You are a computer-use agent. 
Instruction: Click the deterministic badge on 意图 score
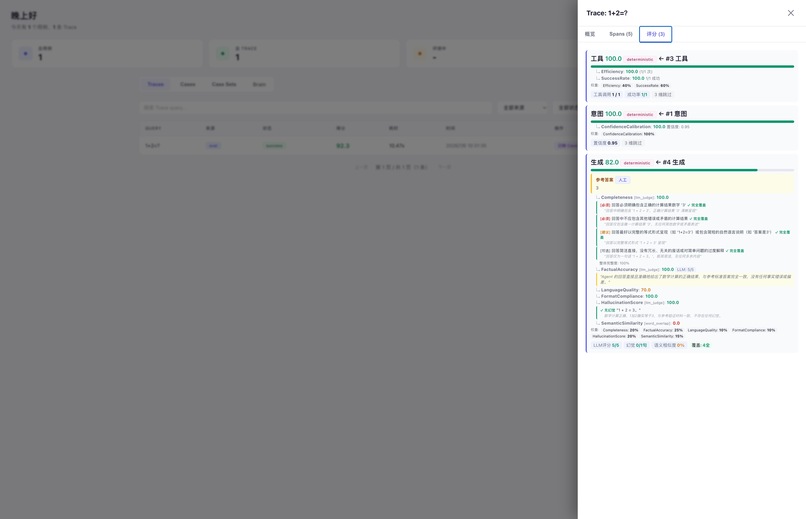tap(640, 114)
